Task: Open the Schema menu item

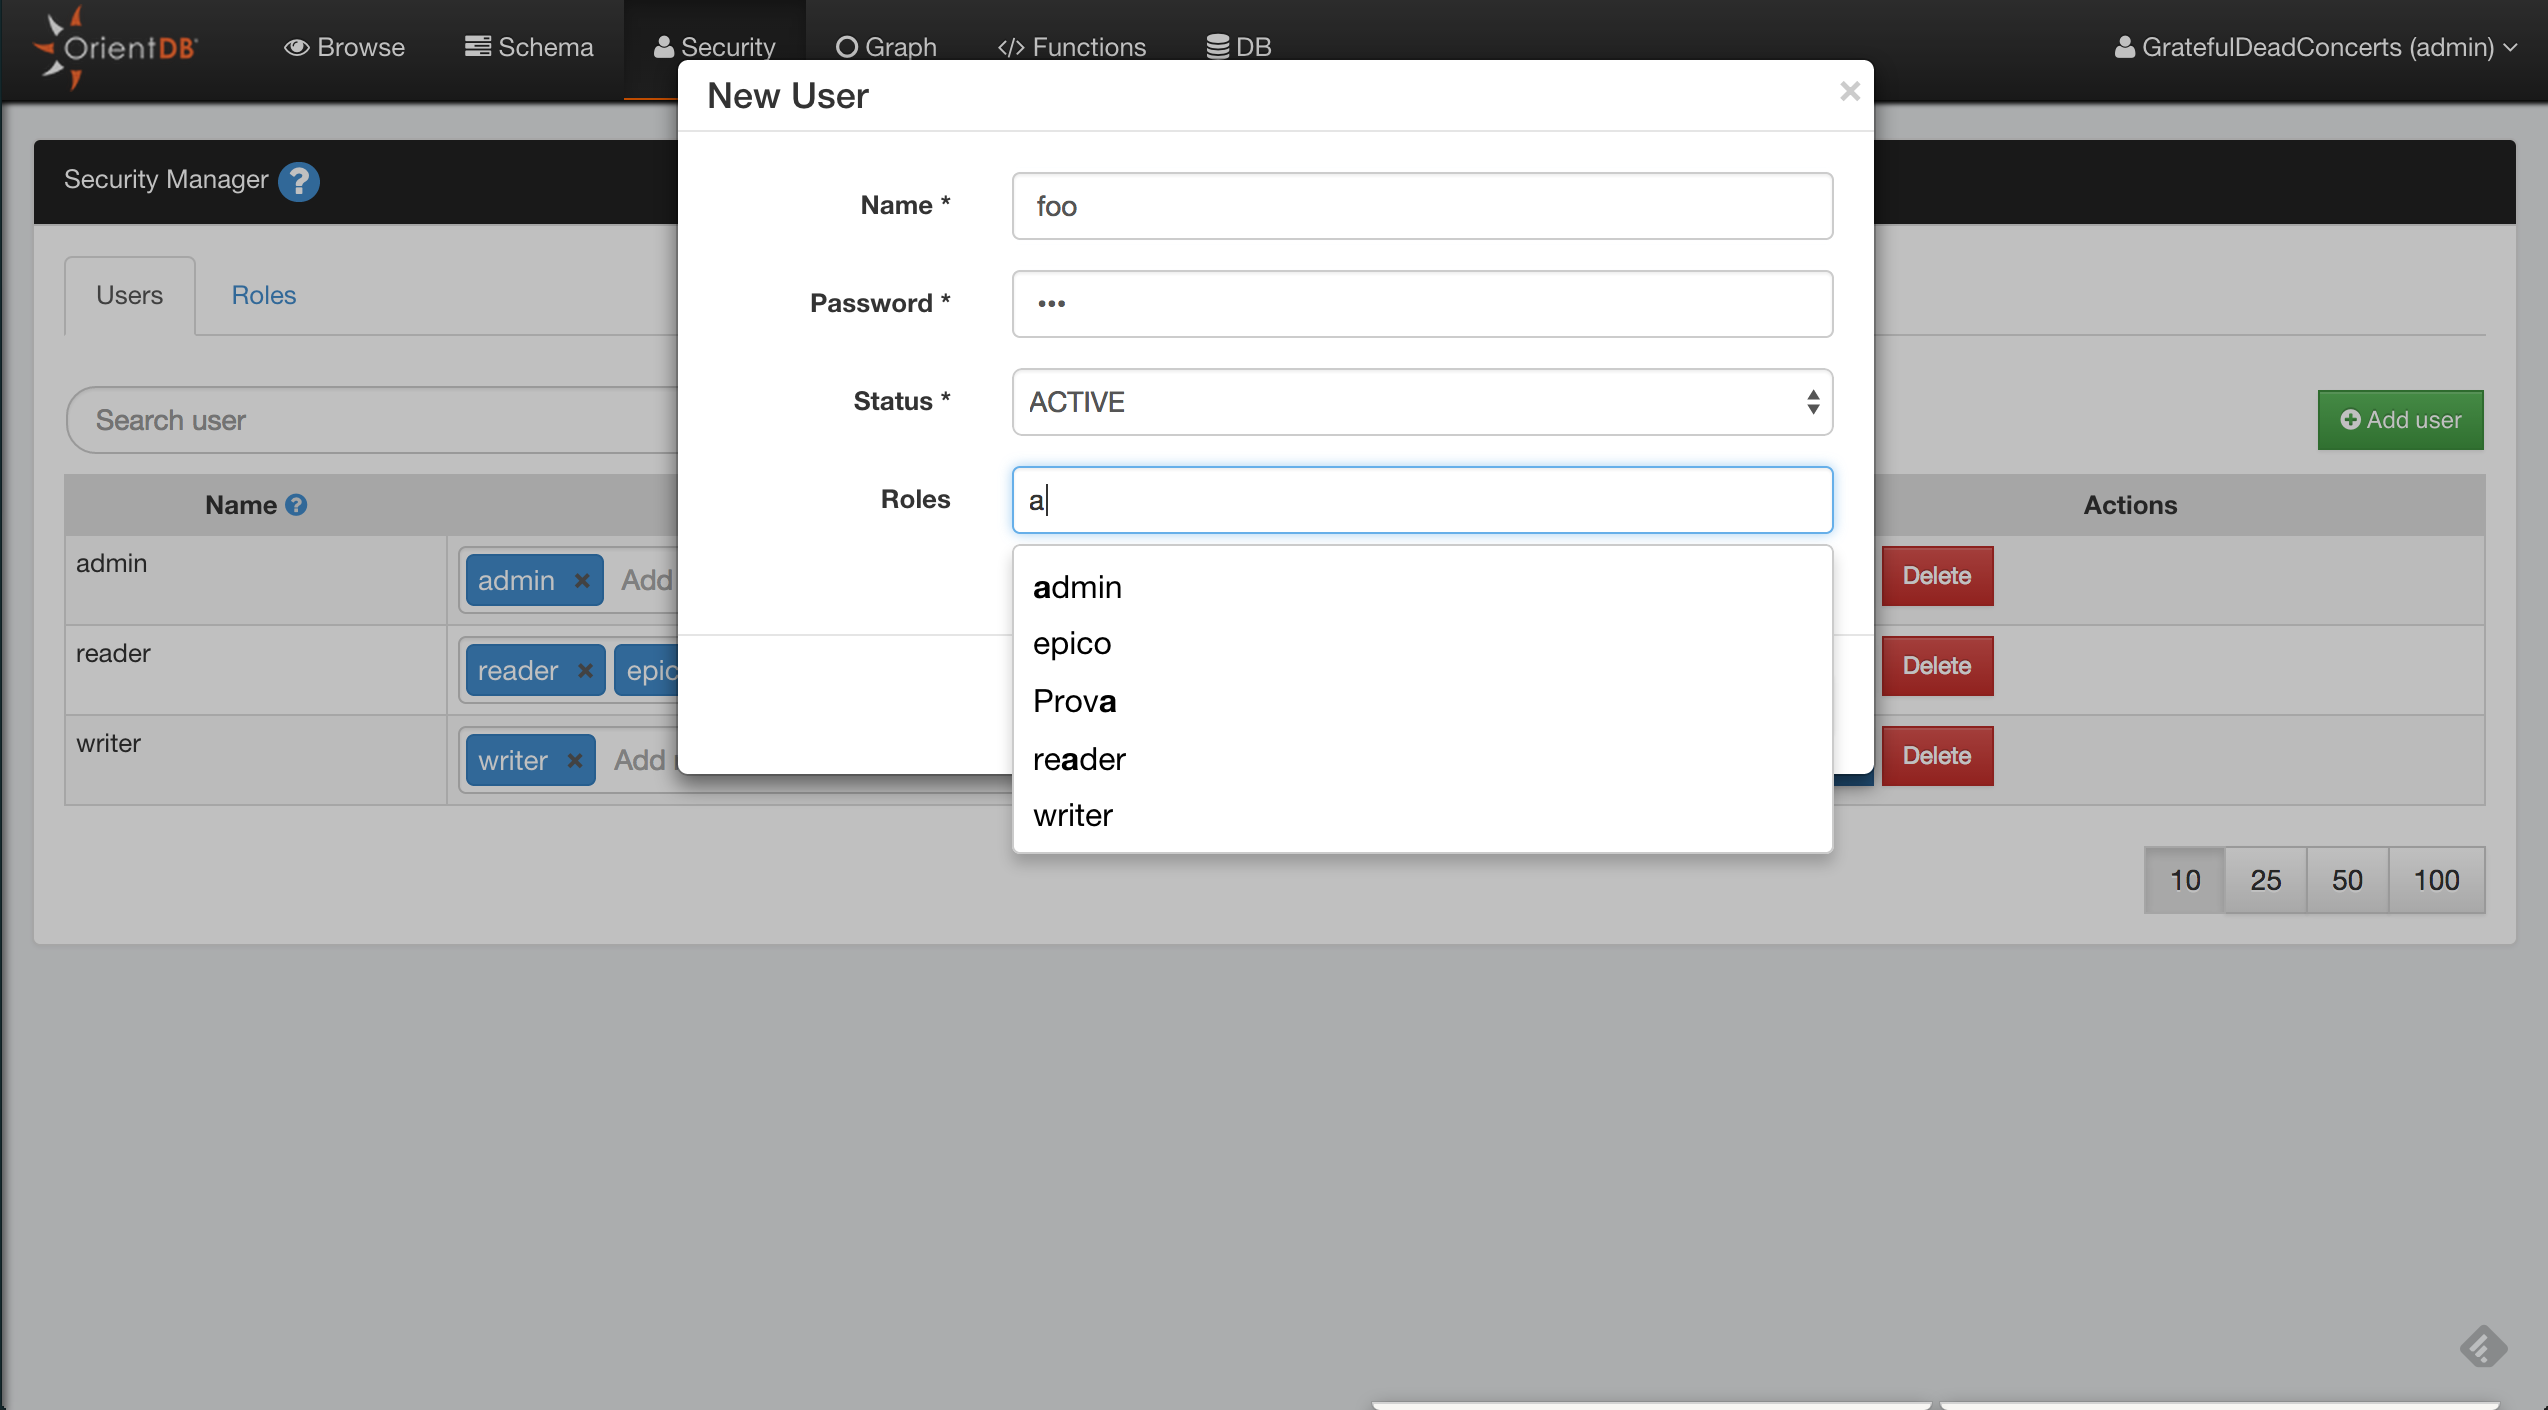Action: point(529,47)
